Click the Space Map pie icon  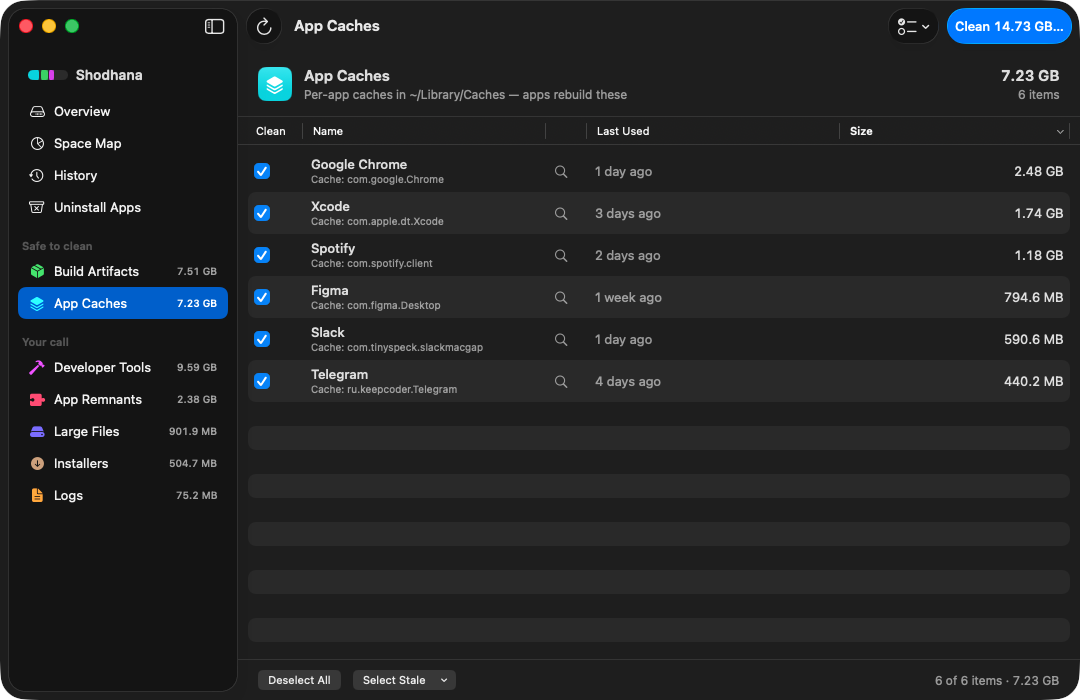coord(37,143)
